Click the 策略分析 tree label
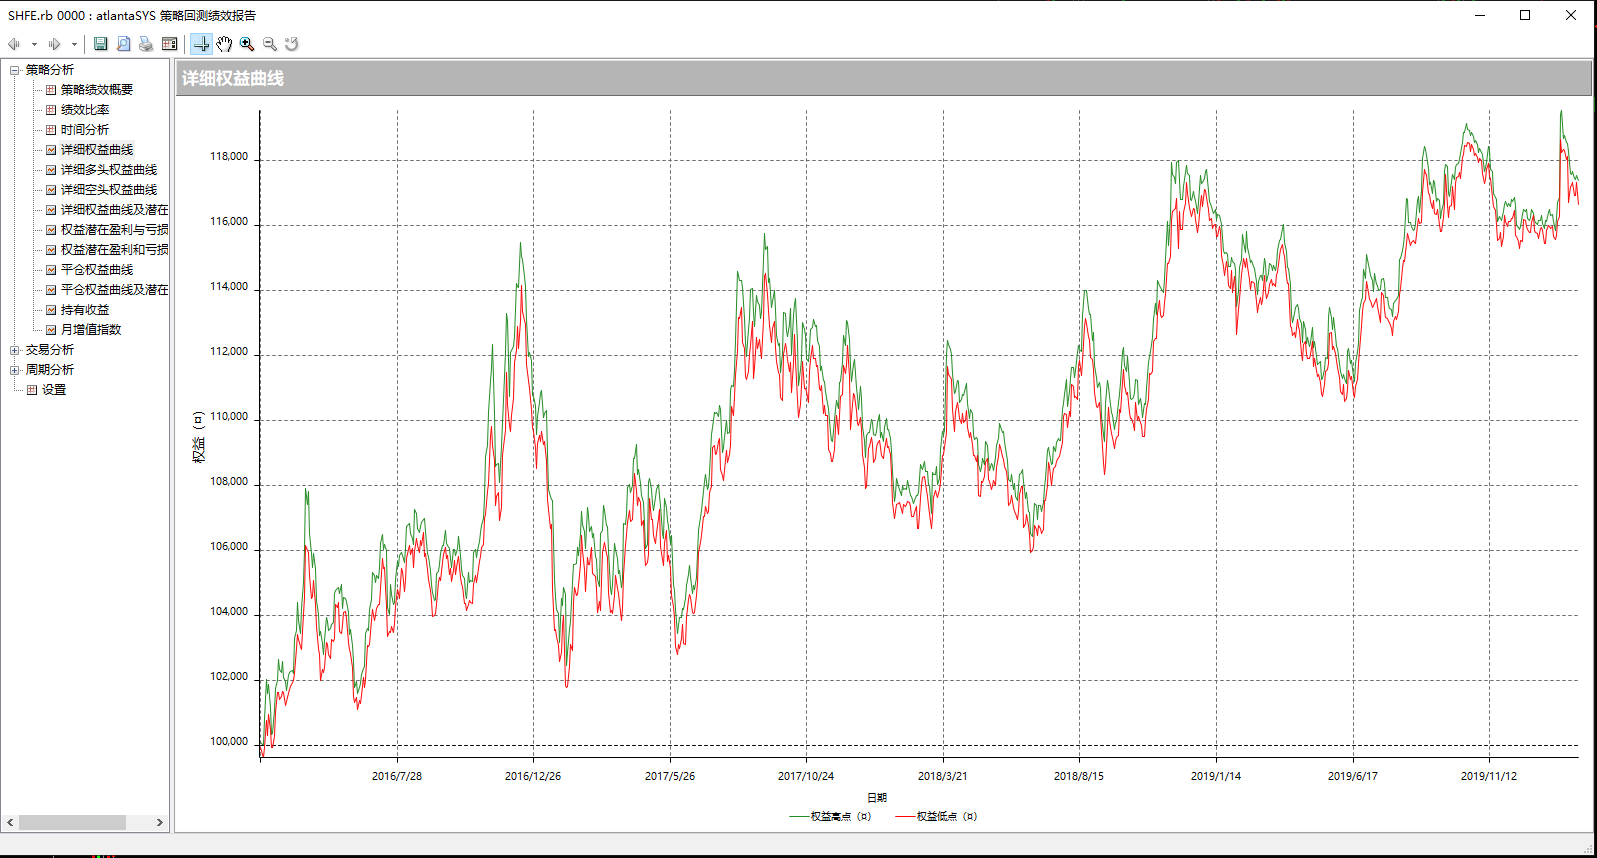The width and height of the screenshot is (1597, 858). pos(50,70)
